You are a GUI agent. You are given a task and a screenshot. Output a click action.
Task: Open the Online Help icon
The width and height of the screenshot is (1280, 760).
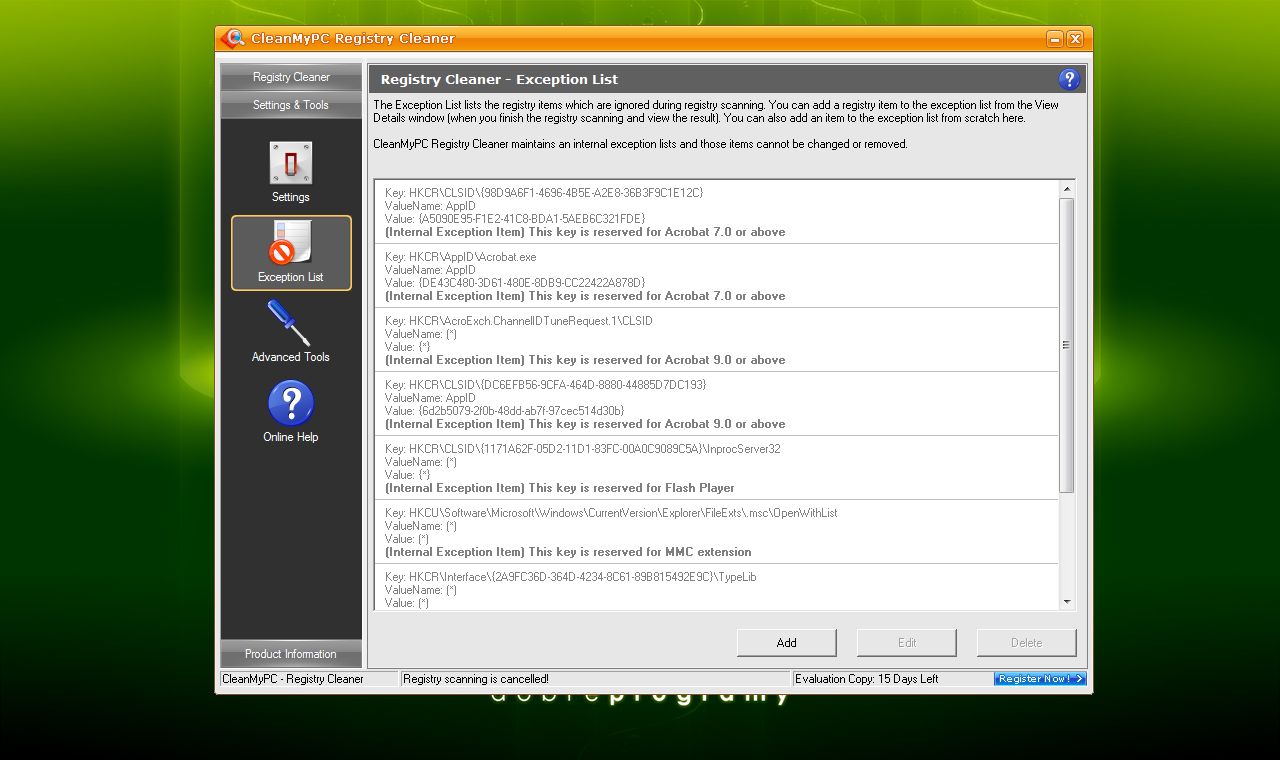coord(291,403)
